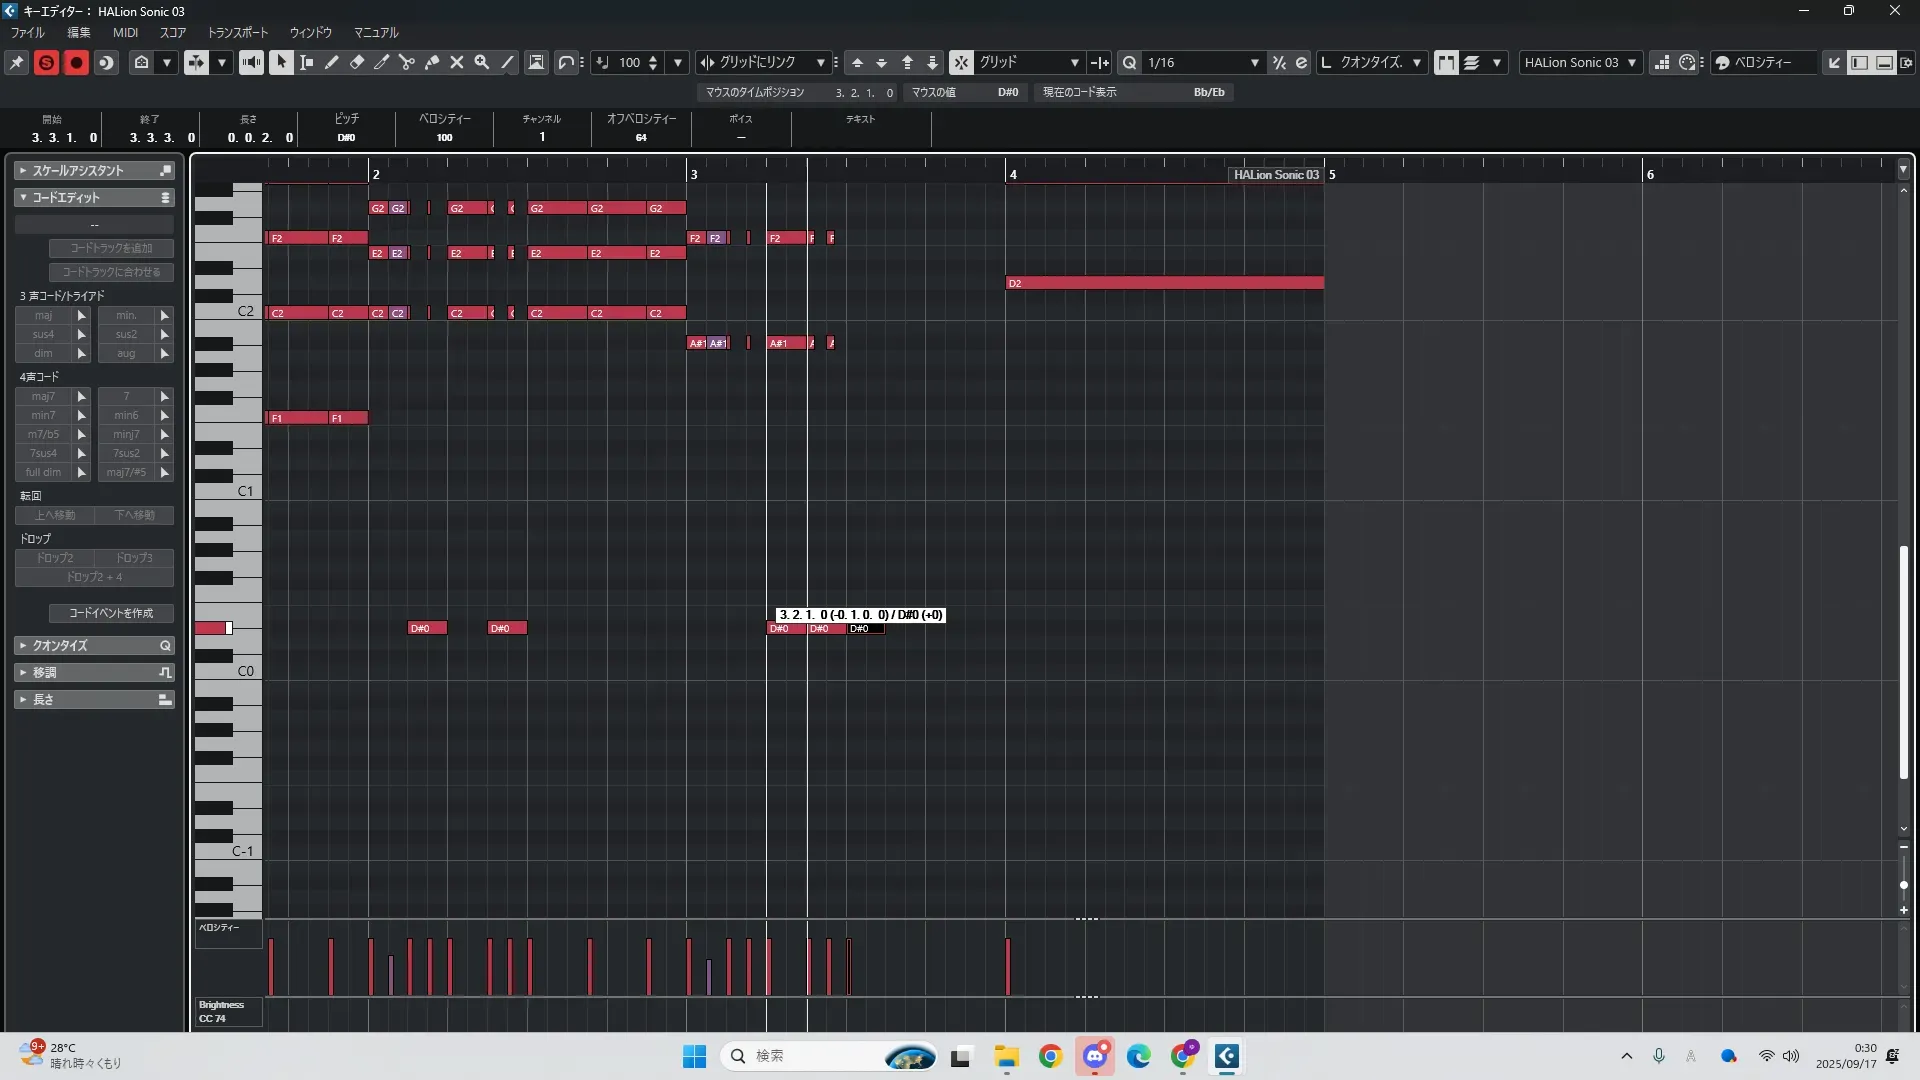
Task: Select the Erase tool
Action: point(357,62)
